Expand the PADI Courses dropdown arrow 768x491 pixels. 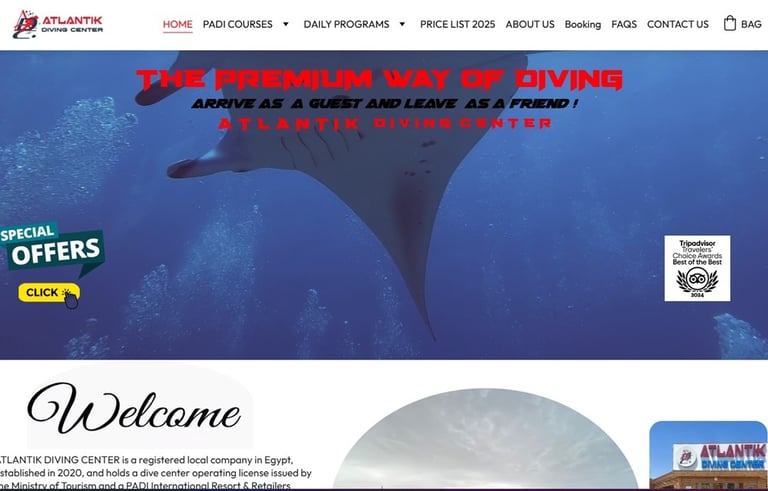pyautogui.click(x=286, y=24)
